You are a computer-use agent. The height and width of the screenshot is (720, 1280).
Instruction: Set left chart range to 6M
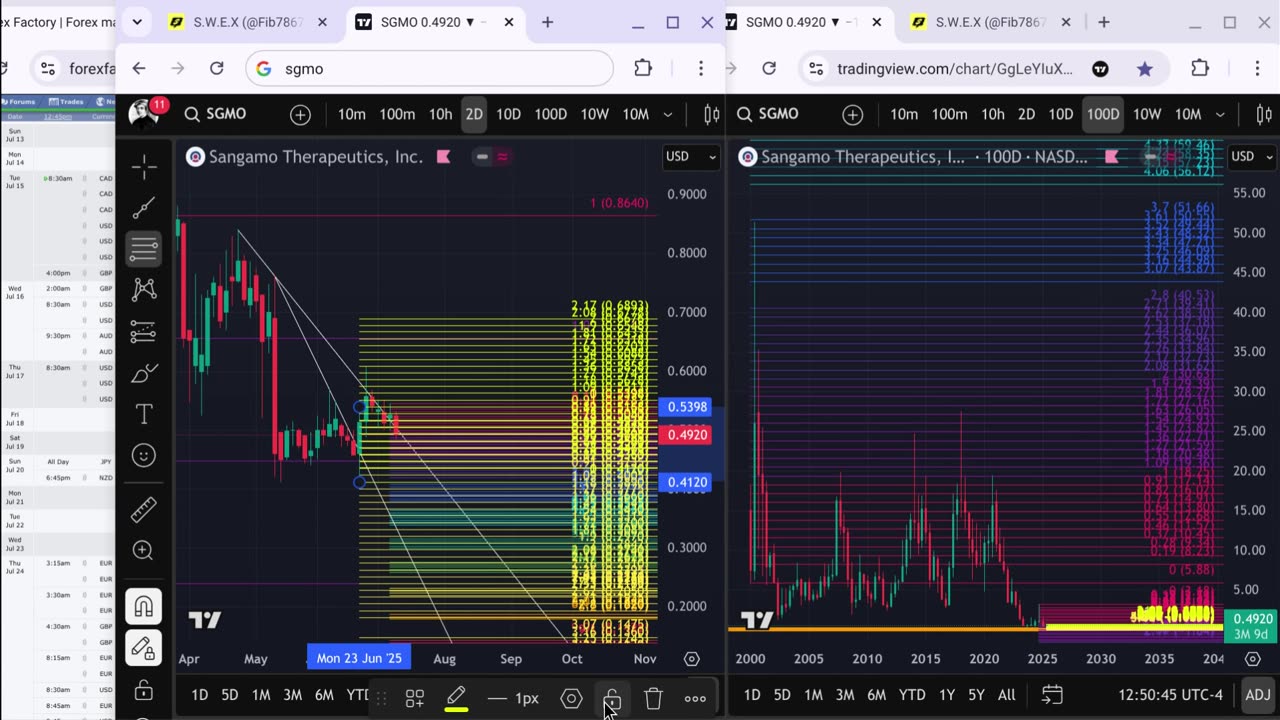coord(324,696)
